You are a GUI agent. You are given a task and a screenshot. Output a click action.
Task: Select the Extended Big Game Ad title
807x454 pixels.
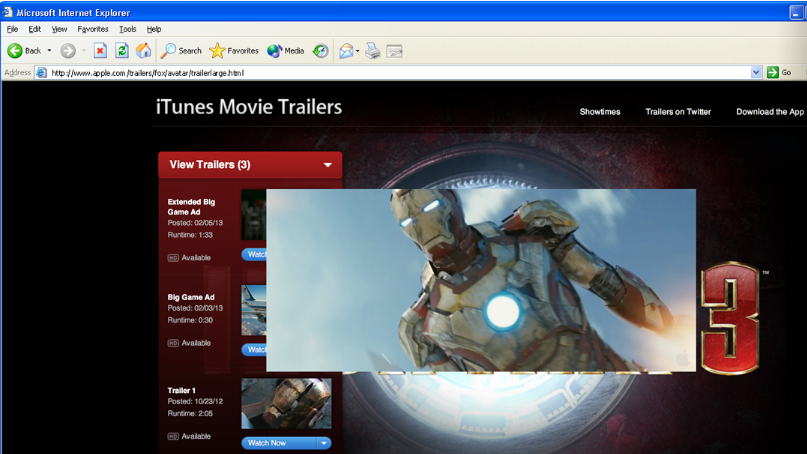tap(191, 207)
